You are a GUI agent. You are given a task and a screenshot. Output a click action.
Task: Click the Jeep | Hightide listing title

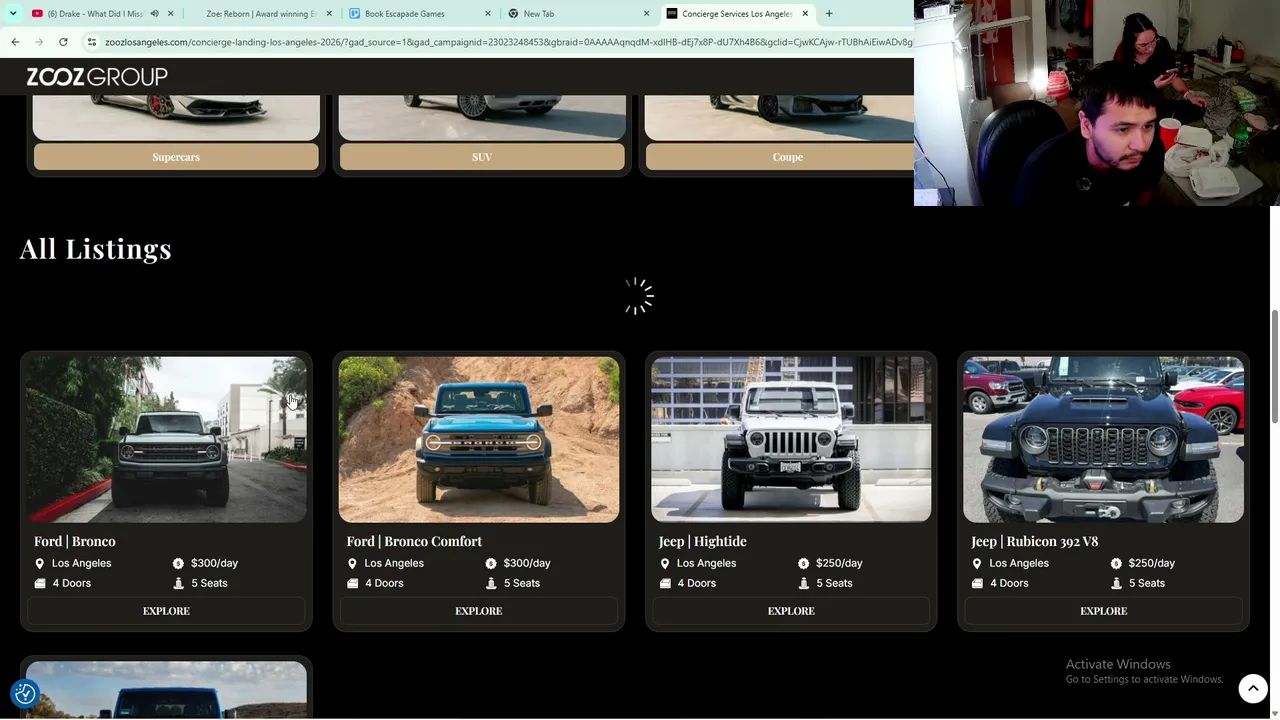pos(703,541)
